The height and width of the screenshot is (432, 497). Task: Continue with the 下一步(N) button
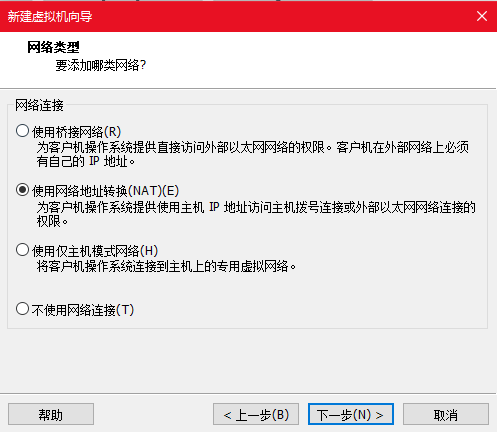tap(351, 414)
